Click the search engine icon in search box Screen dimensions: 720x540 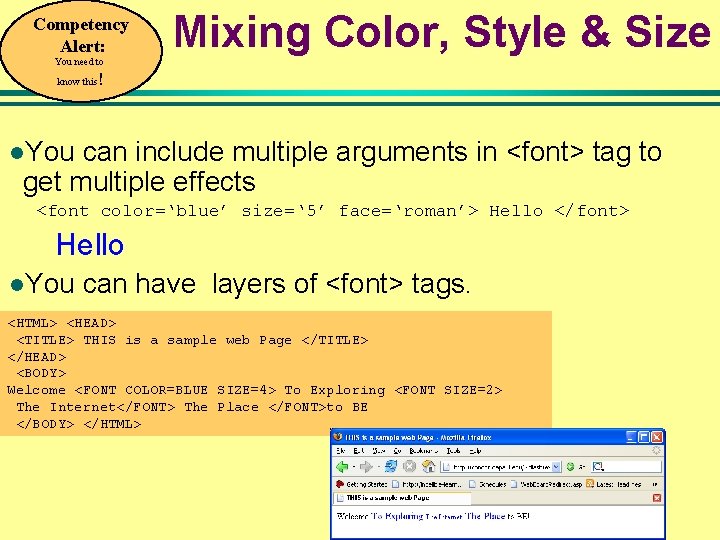click(598, 467)
